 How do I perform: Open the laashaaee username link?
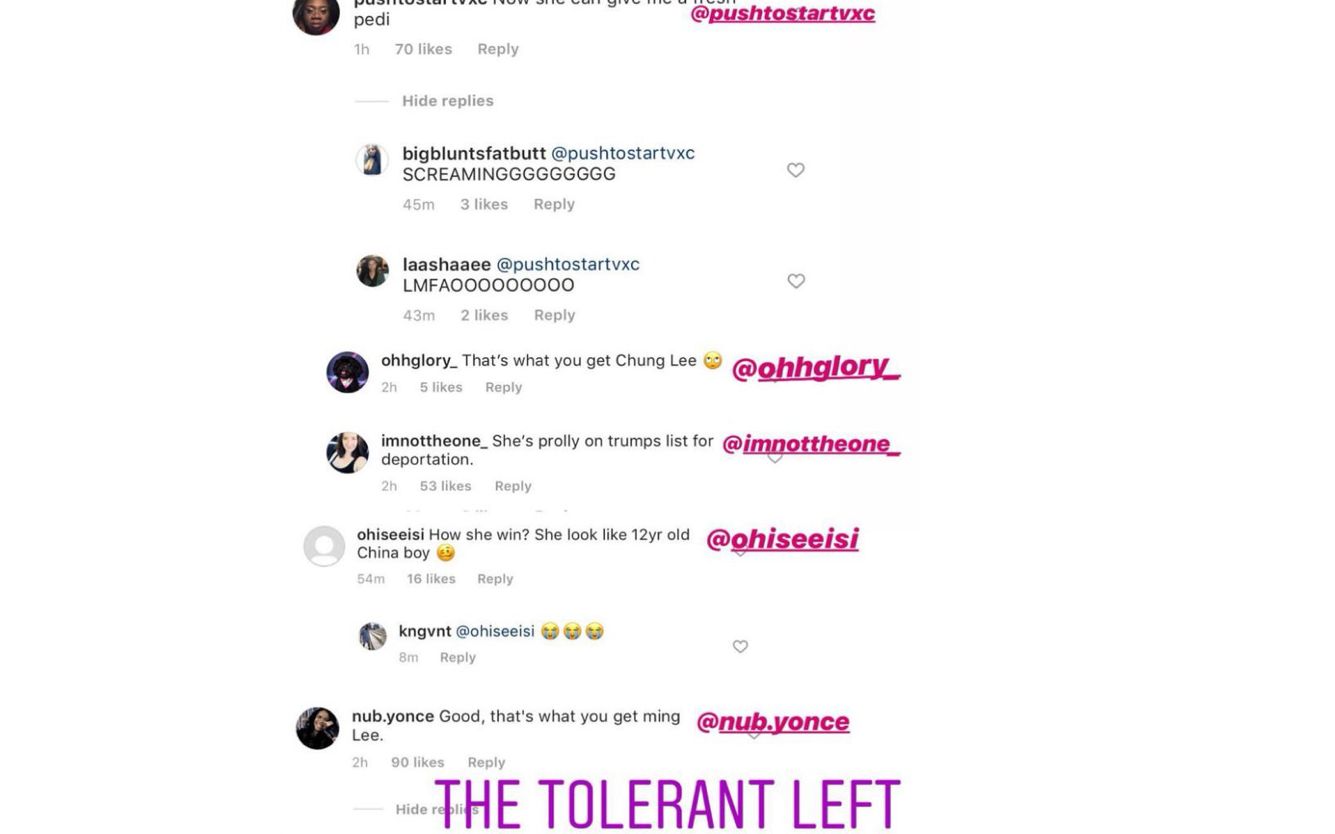coord(446,264)
